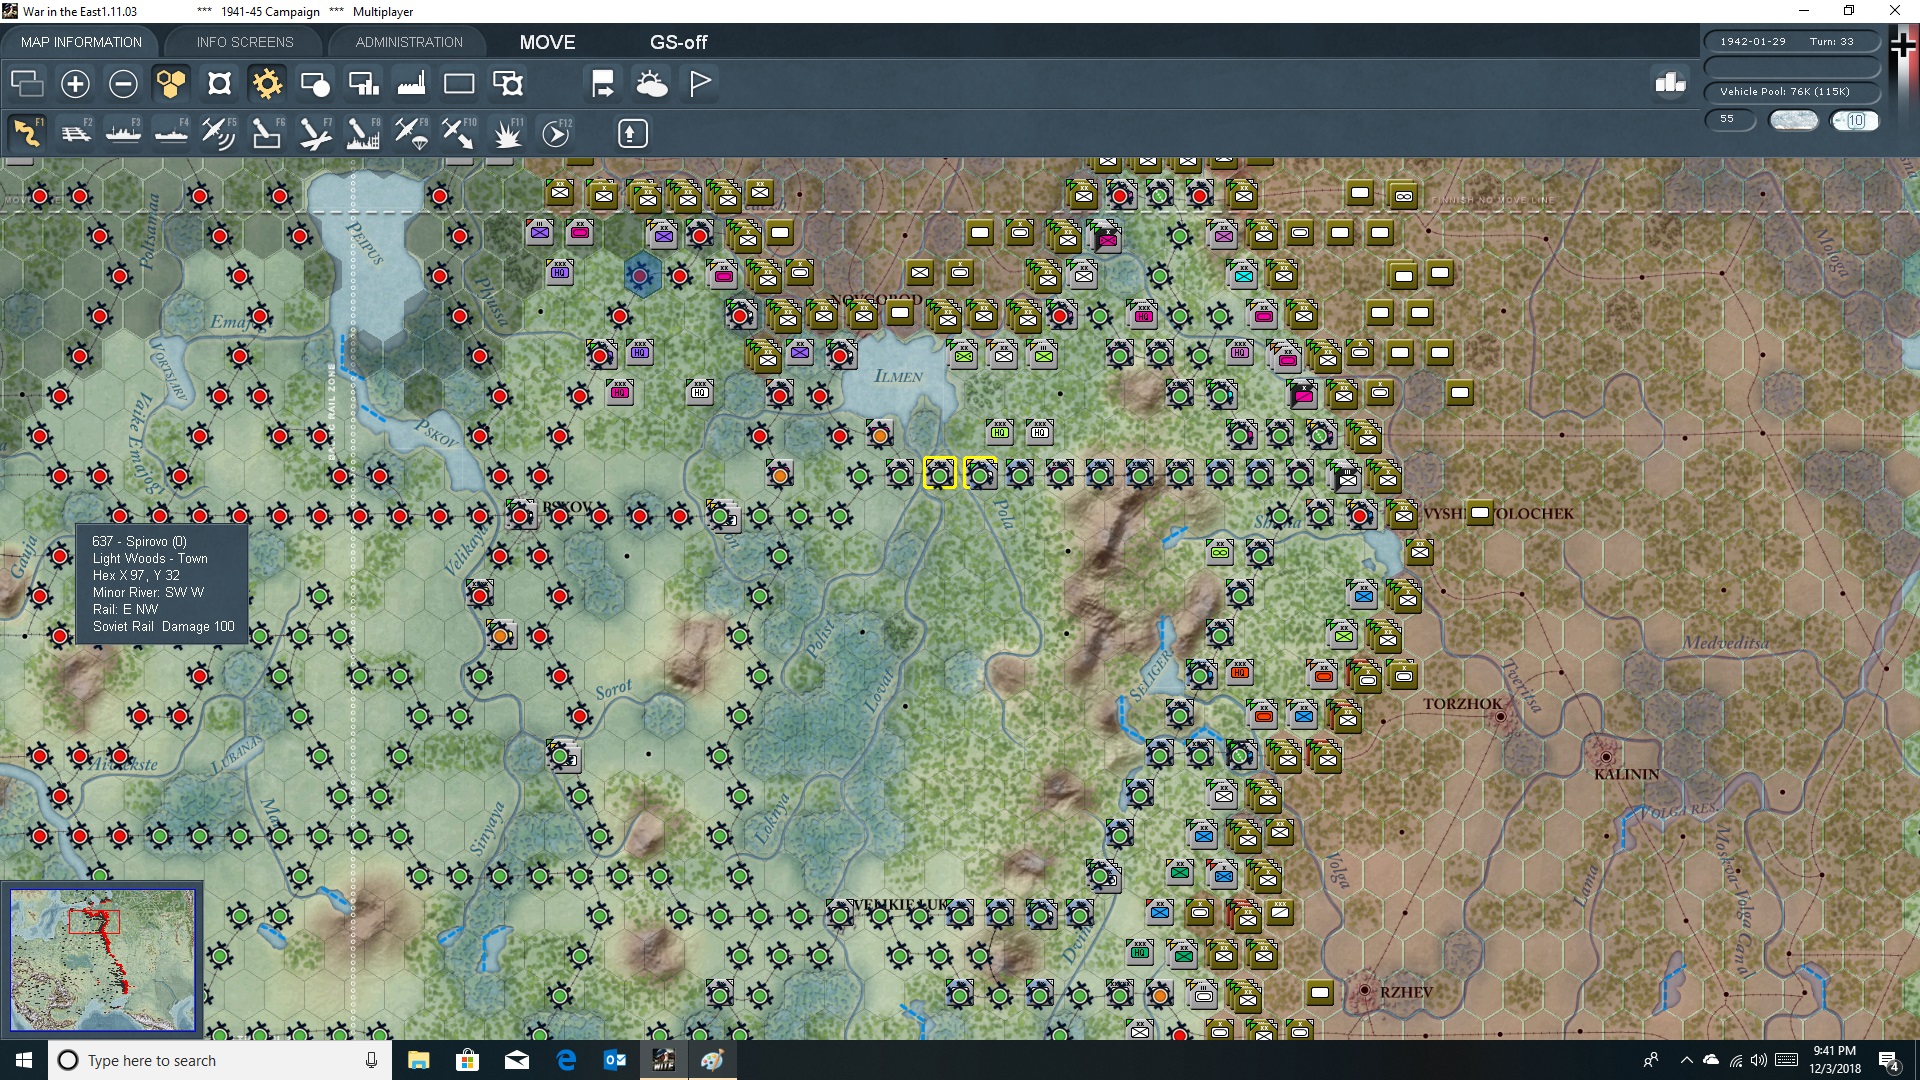Screen dimensions: 1920x1080
Task: Open the Info Screens tab
Action: pyautogui.click(x=245, y=42)
